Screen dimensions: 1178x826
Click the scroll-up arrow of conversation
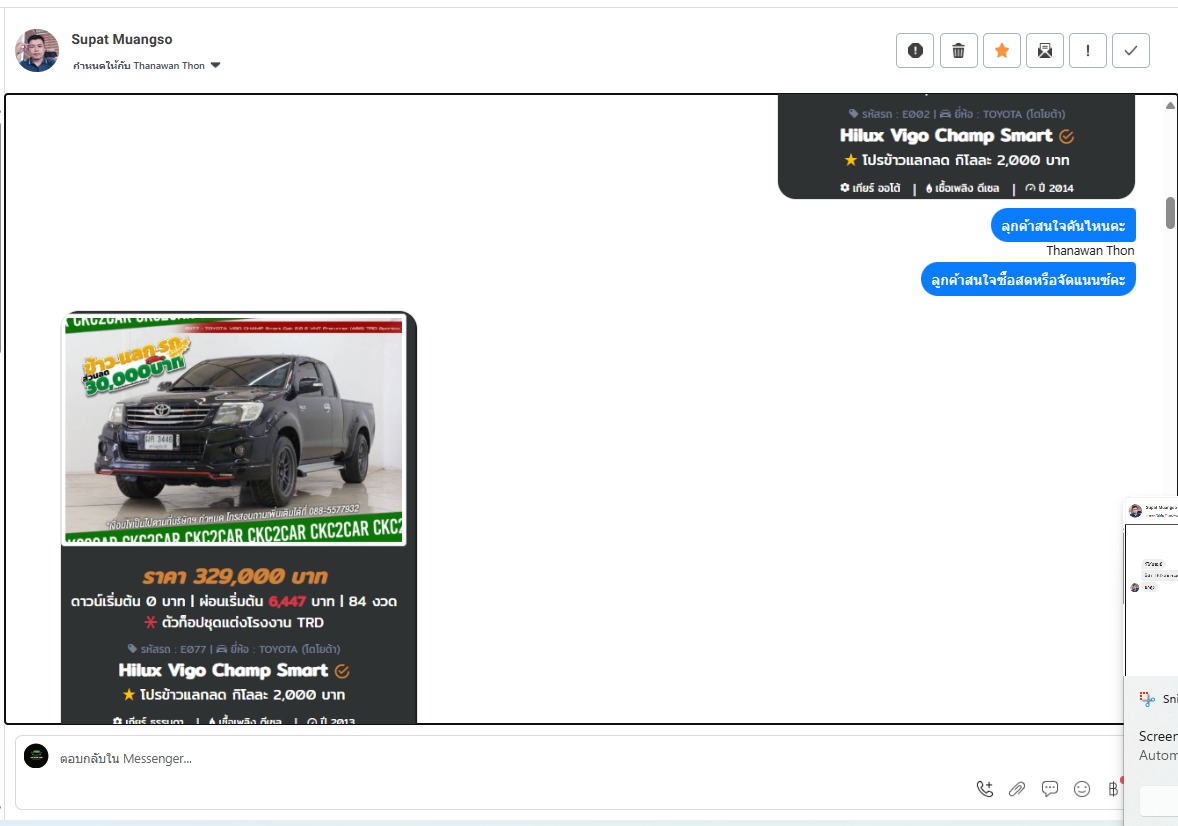1170,105
